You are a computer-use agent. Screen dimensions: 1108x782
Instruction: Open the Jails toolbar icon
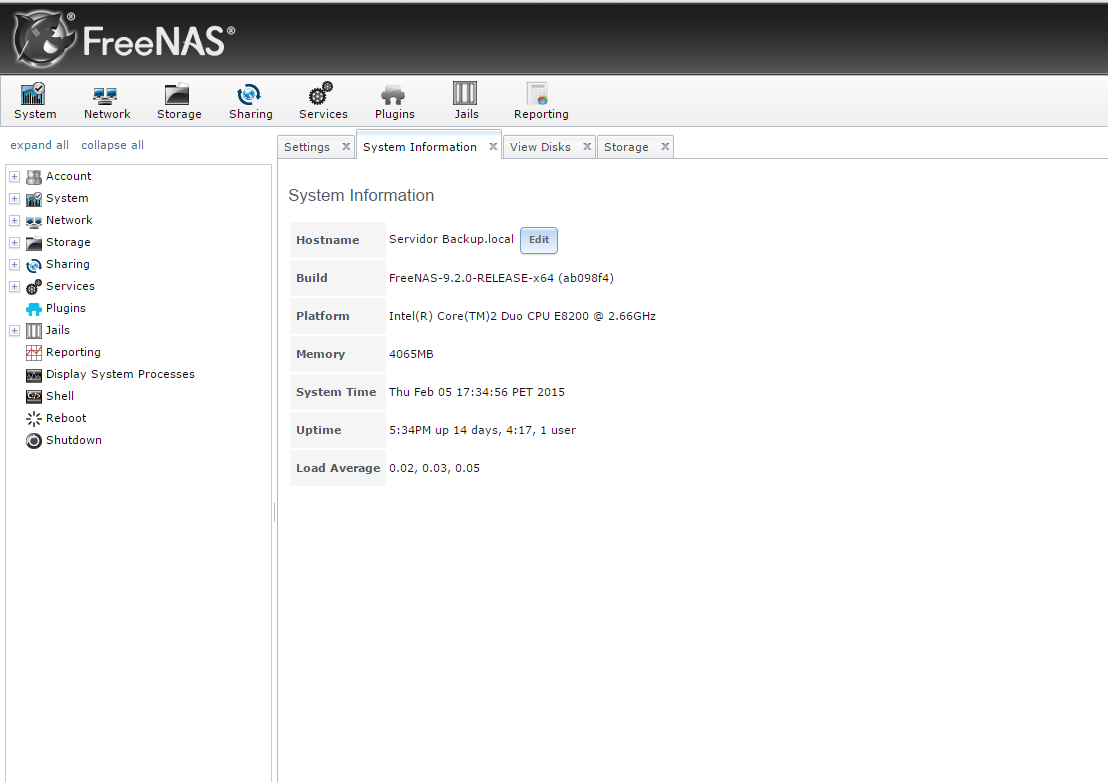[x=466, y=101]
